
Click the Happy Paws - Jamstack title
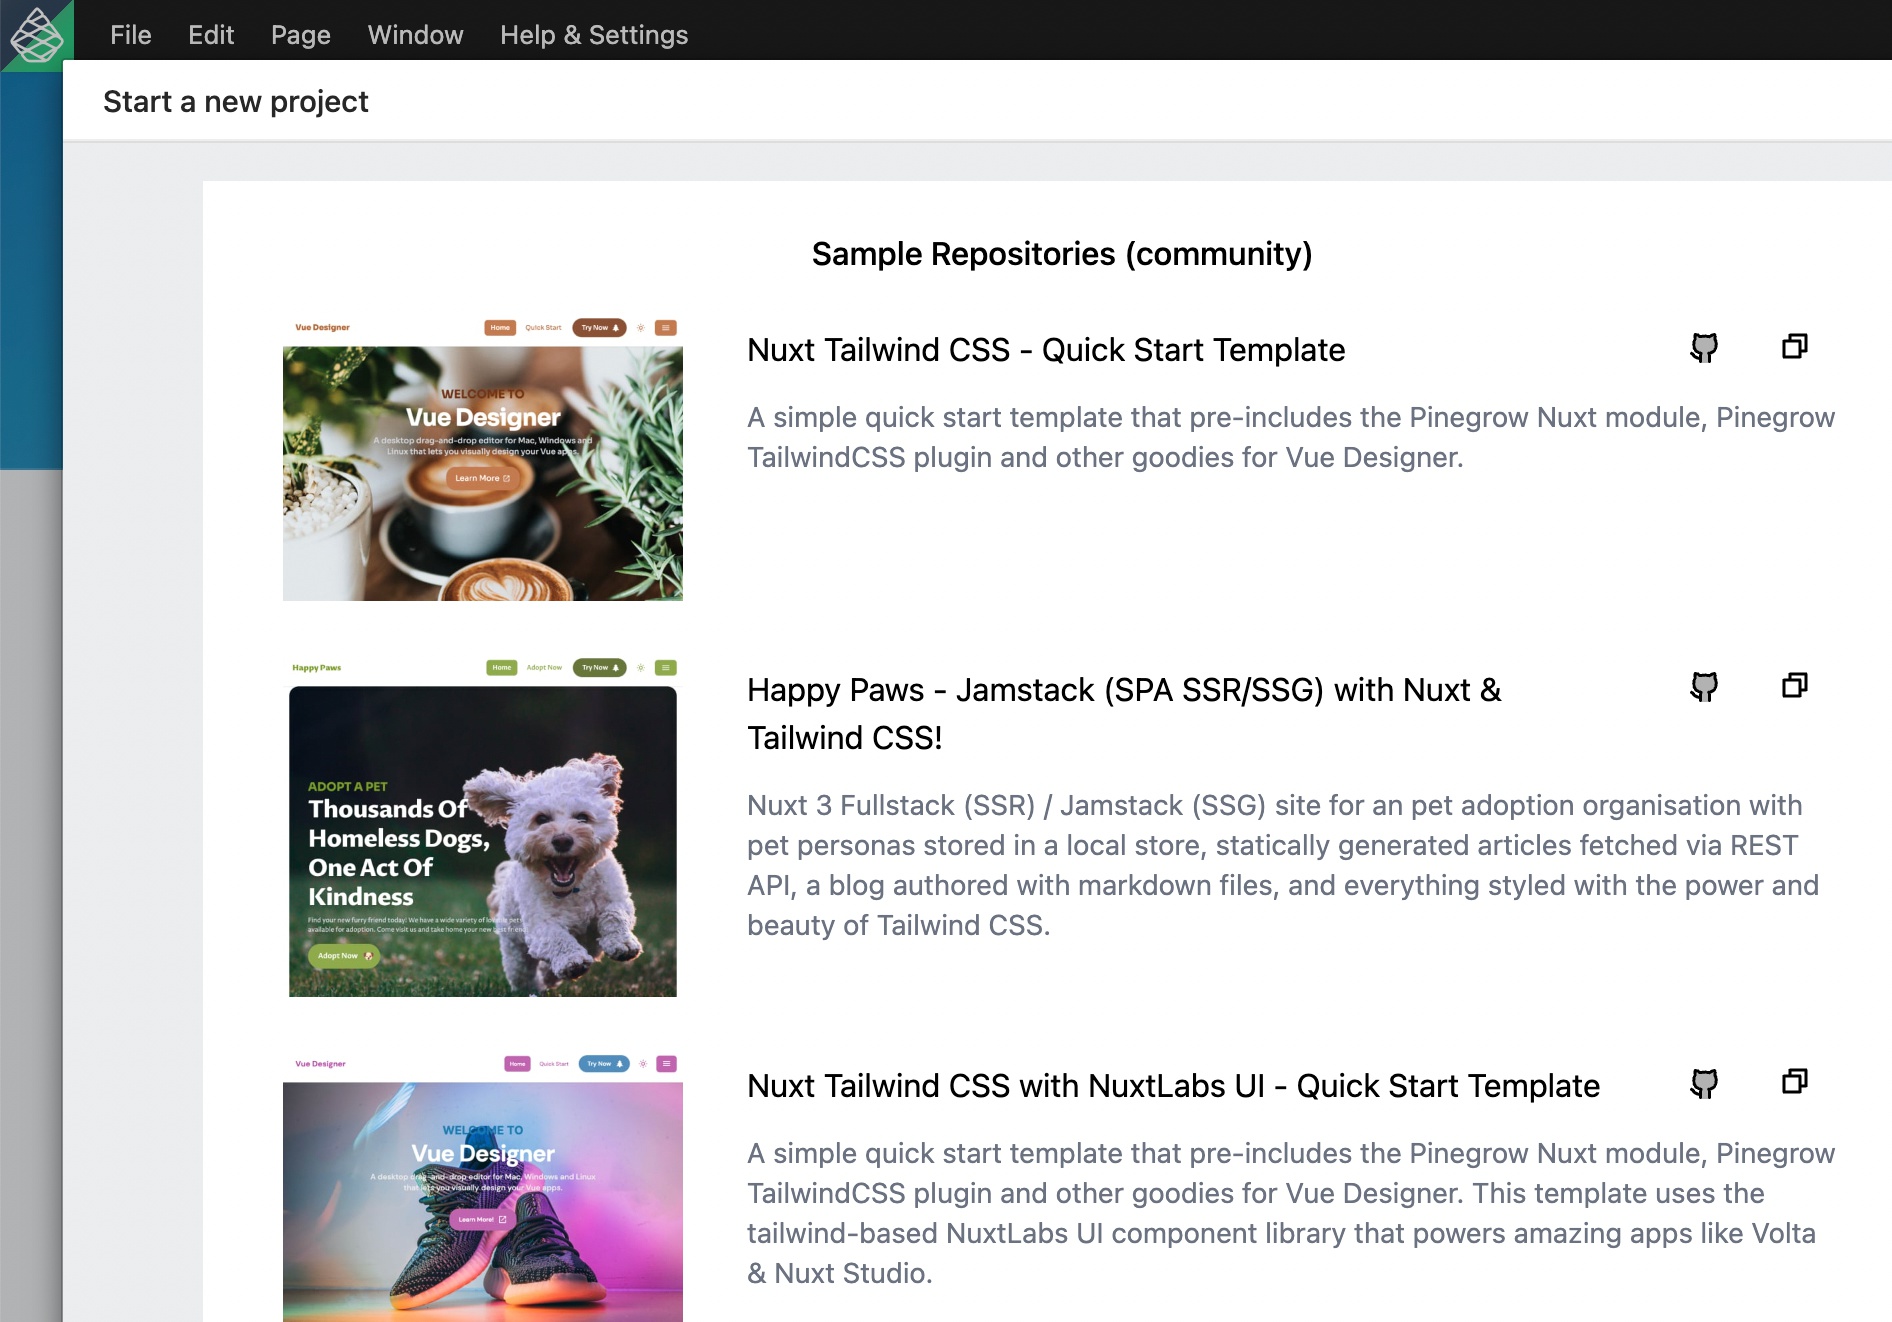1124,714
